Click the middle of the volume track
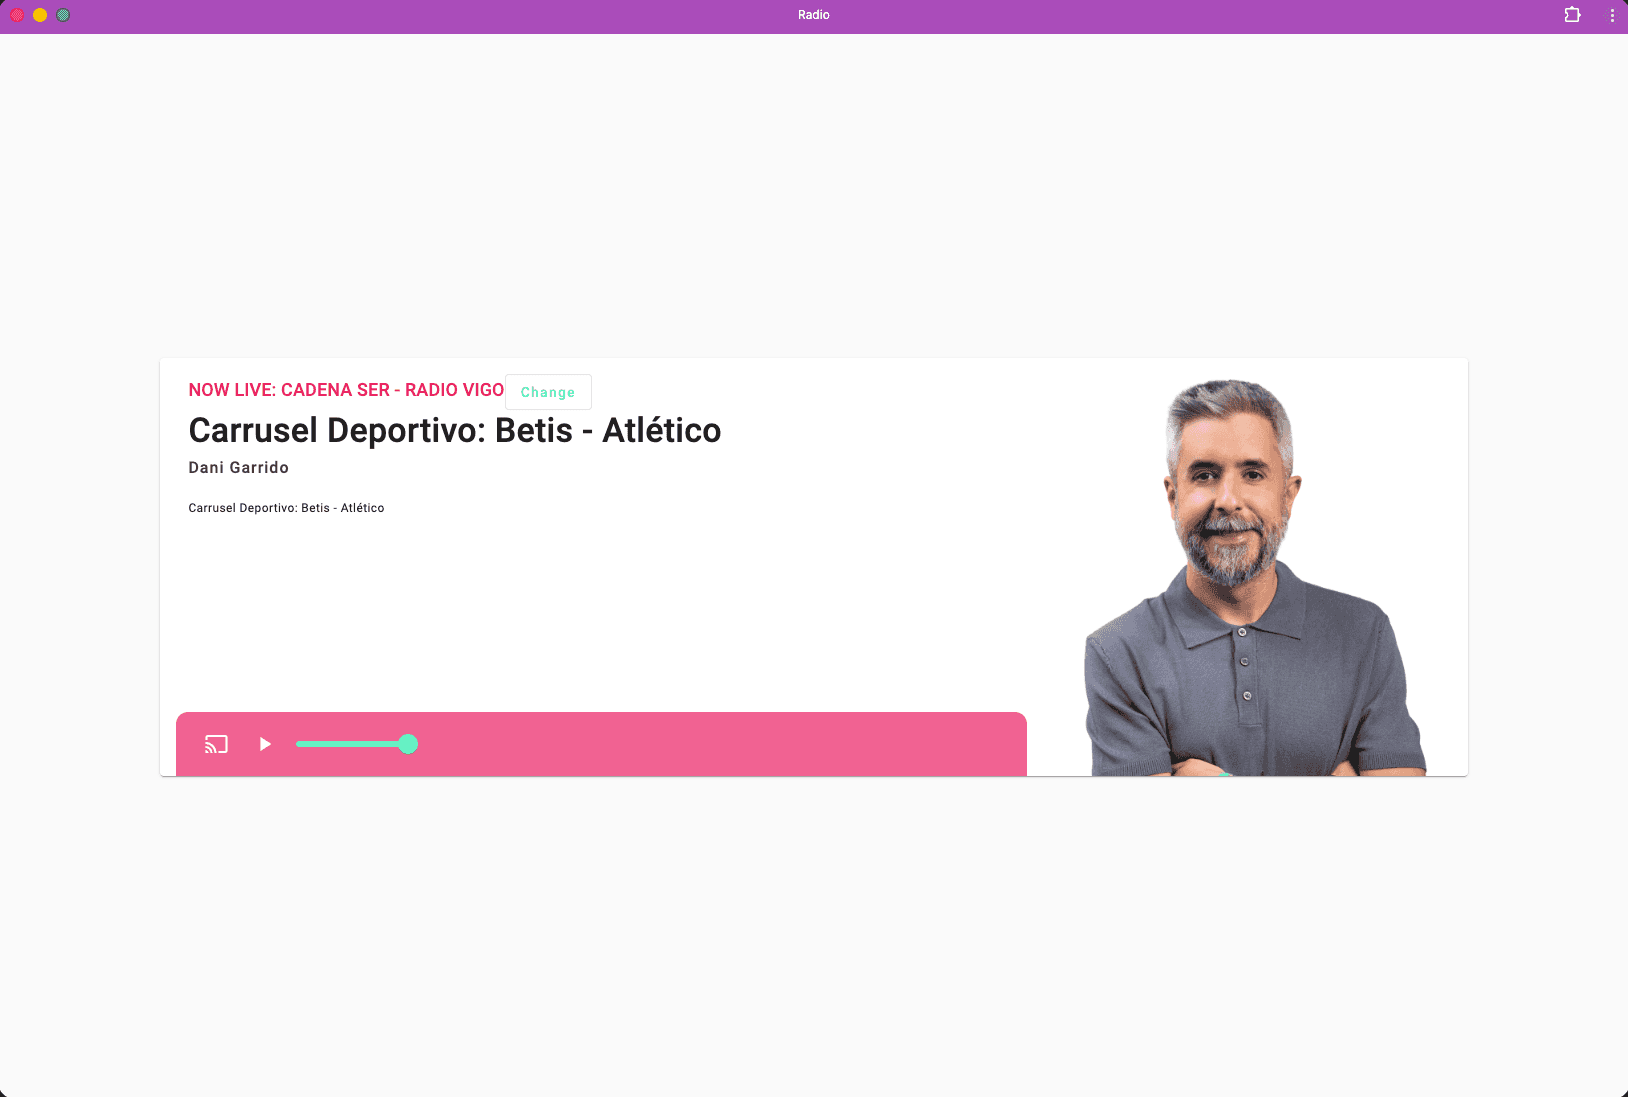 (352, 744)
